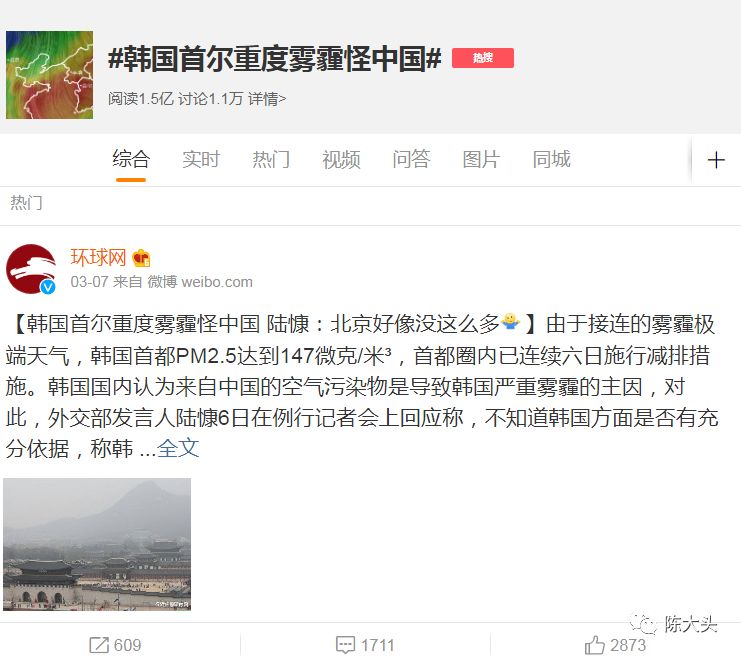Click the crown membership badge next to 环球网
Screen dimensions: 741x656
[141, 258]
